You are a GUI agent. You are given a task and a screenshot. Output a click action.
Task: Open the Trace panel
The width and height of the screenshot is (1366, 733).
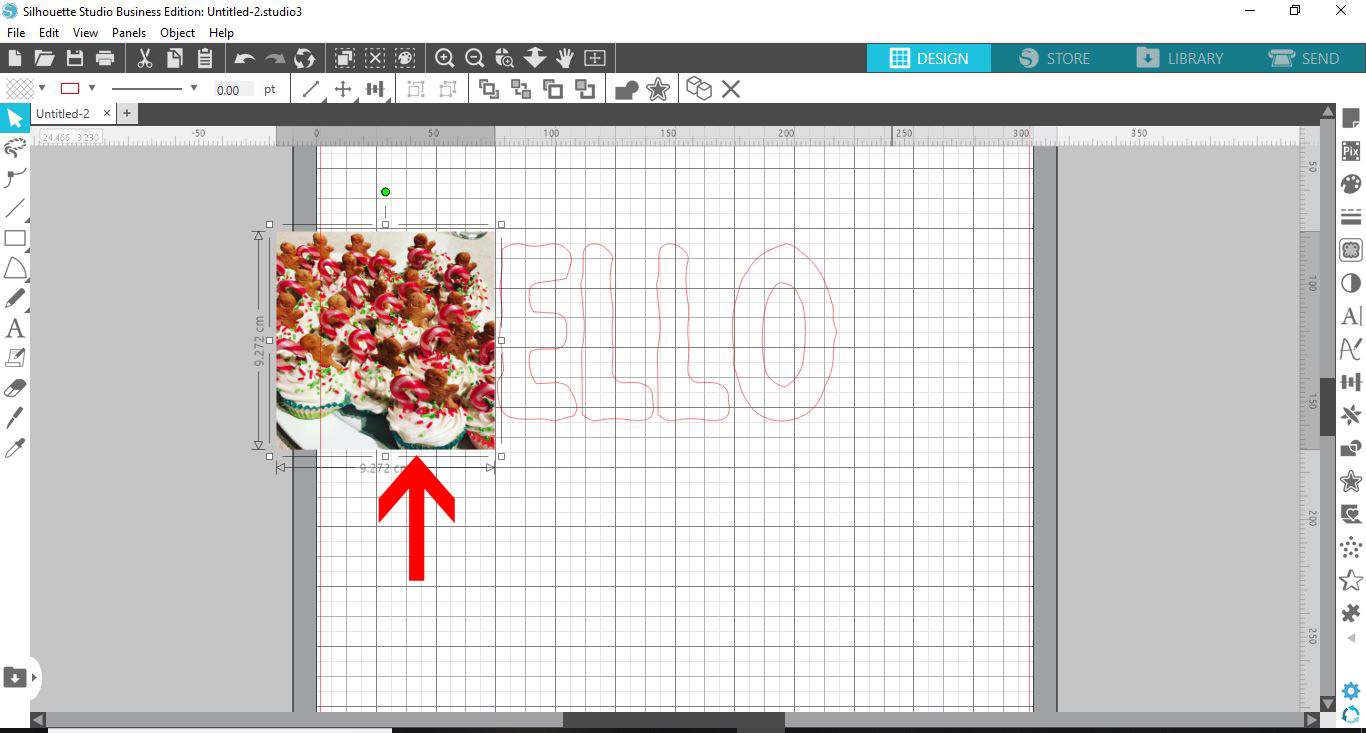[1351, 250]
